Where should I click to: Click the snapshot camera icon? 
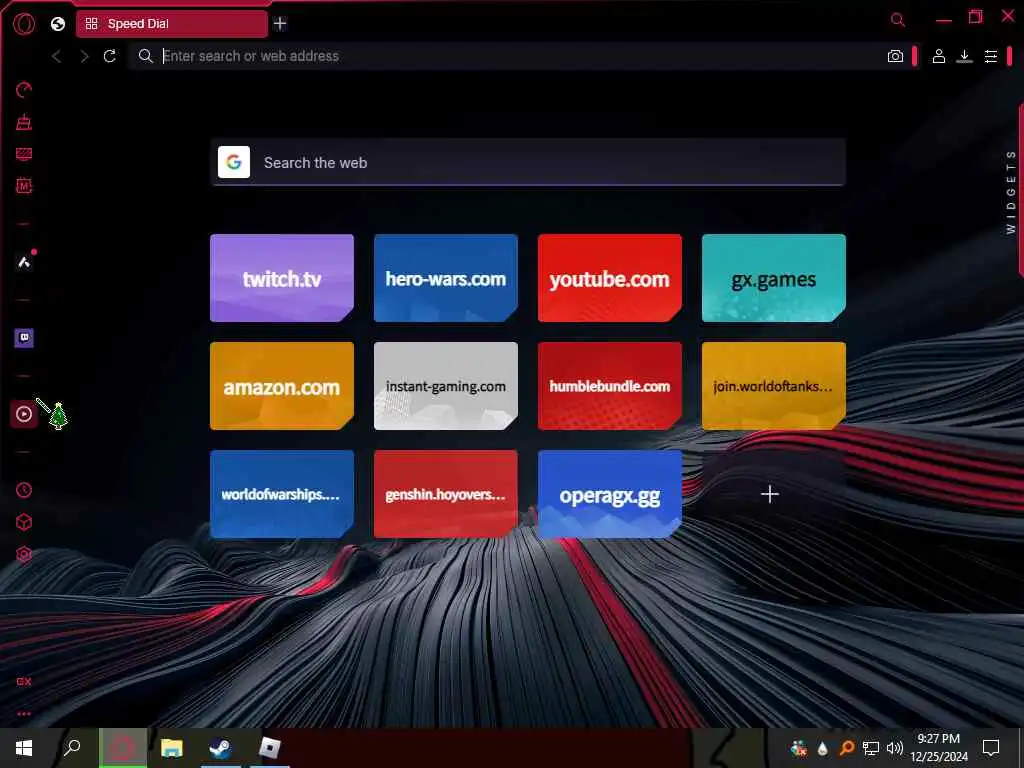coord(895,56)
